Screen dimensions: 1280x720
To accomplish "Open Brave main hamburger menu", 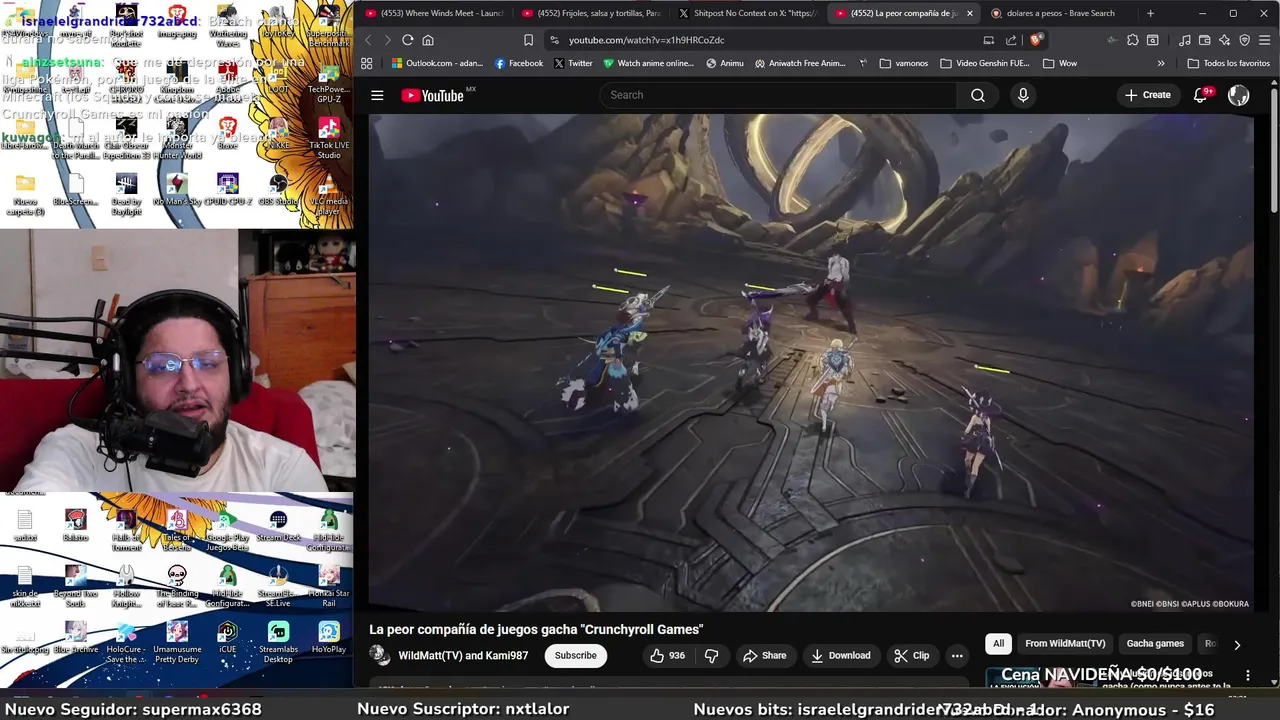I will (x=1265, y=40).
